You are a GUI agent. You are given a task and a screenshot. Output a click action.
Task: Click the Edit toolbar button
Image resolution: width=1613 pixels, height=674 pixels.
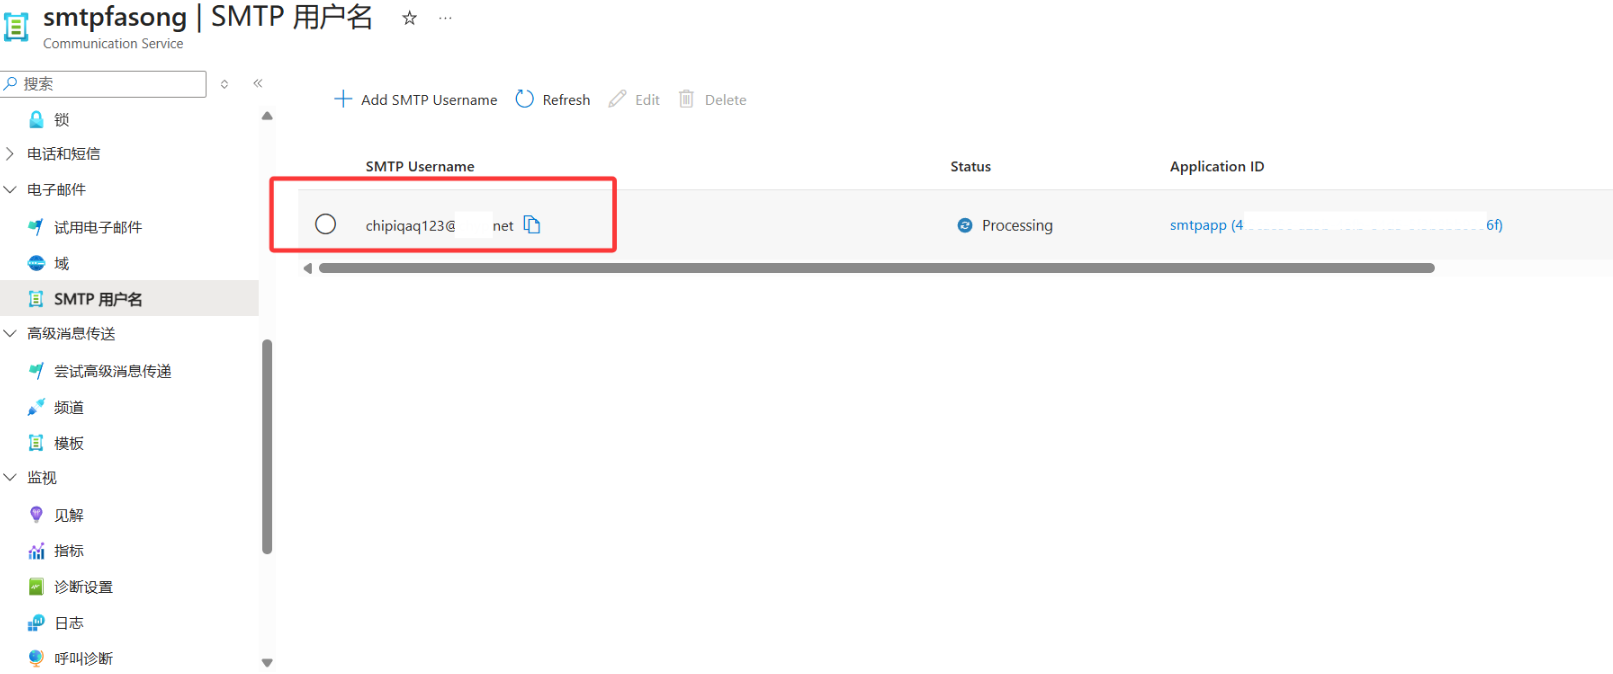tap(634, 99)
